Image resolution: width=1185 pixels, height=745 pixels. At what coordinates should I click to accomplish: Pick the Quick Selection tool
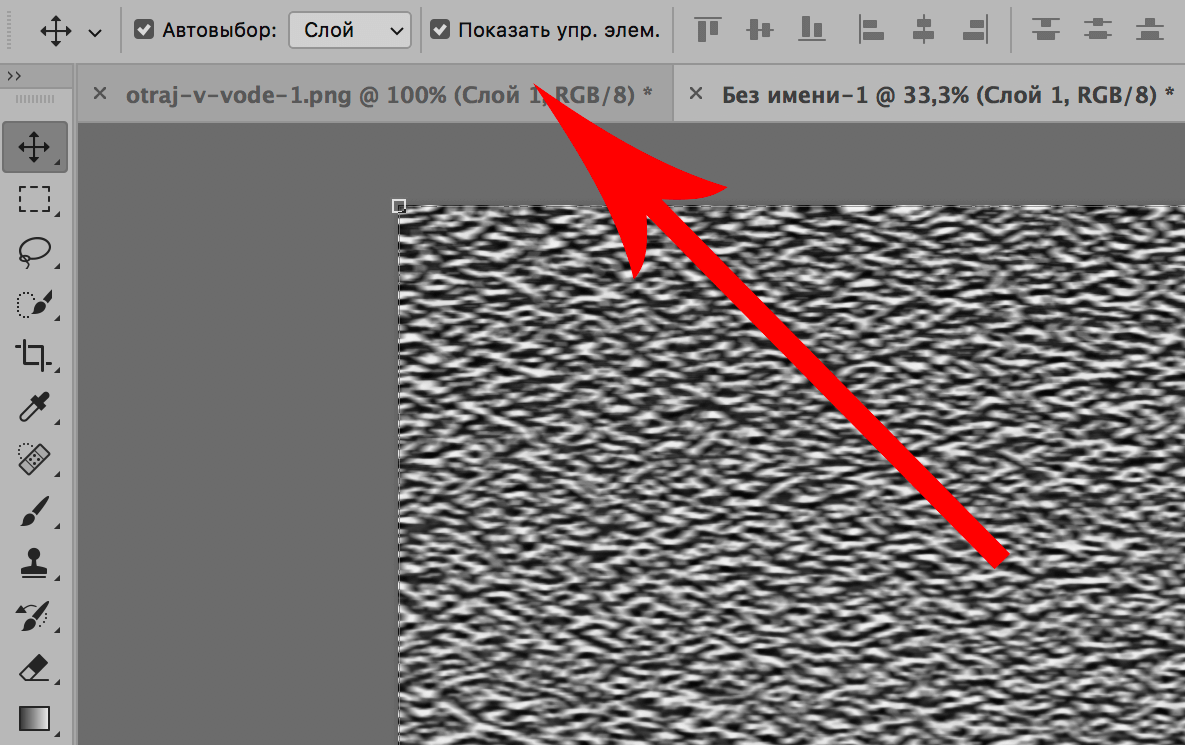coord(35,304)
